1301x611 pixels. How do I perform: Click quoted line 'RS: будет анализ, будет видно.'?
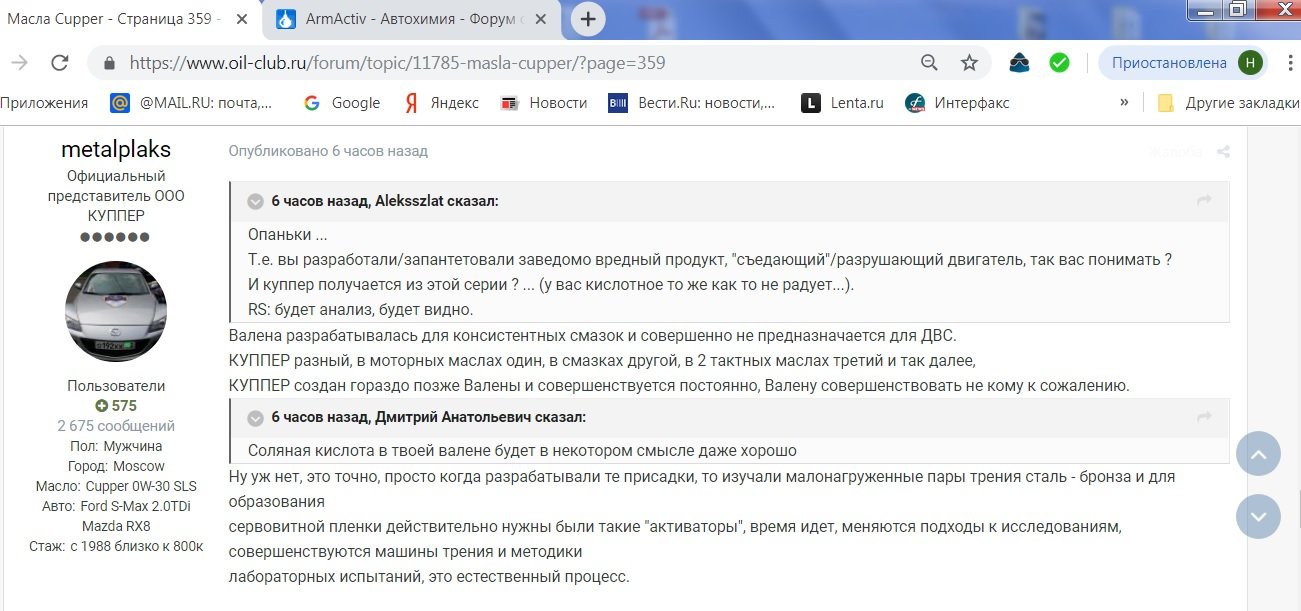pos(361,309)
